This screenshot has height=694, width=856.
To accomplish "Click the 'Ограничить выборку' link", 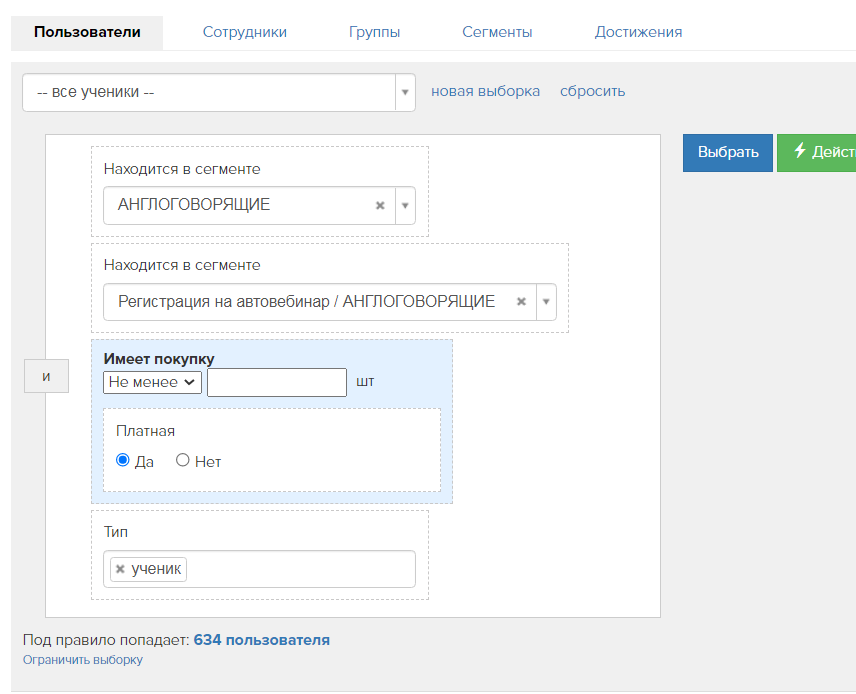I will [x=82, y=660].
